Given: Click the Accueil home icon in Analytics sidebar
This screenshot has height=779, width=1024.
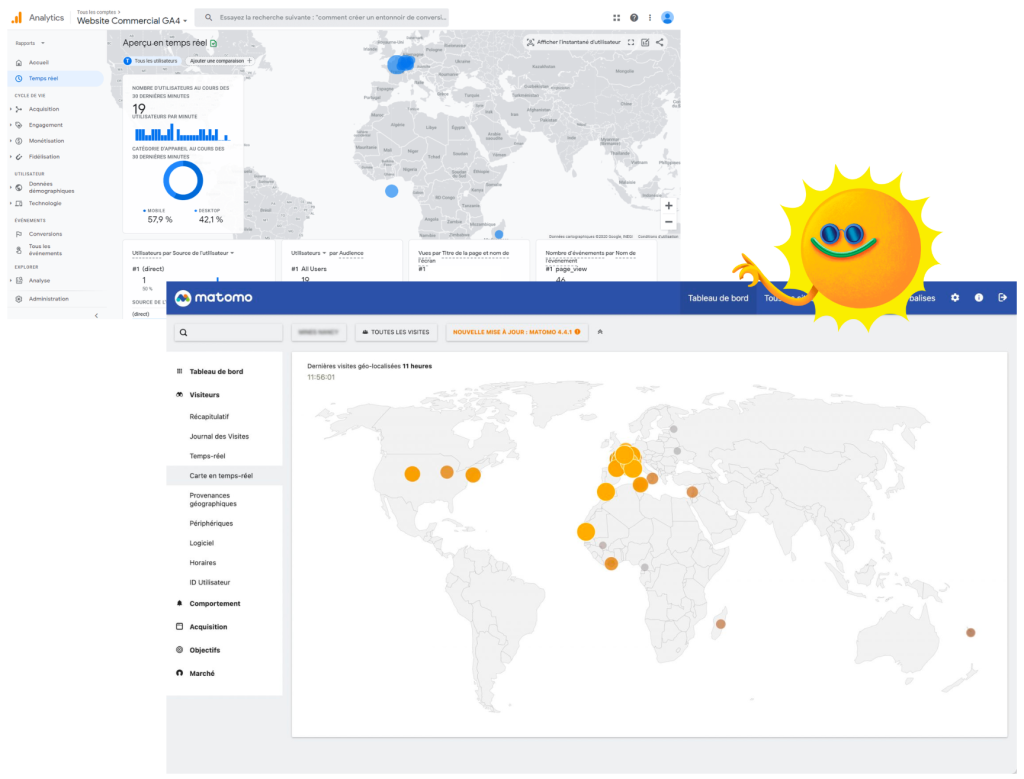Looking at the screenshot, I should click(x=19, y=63).
